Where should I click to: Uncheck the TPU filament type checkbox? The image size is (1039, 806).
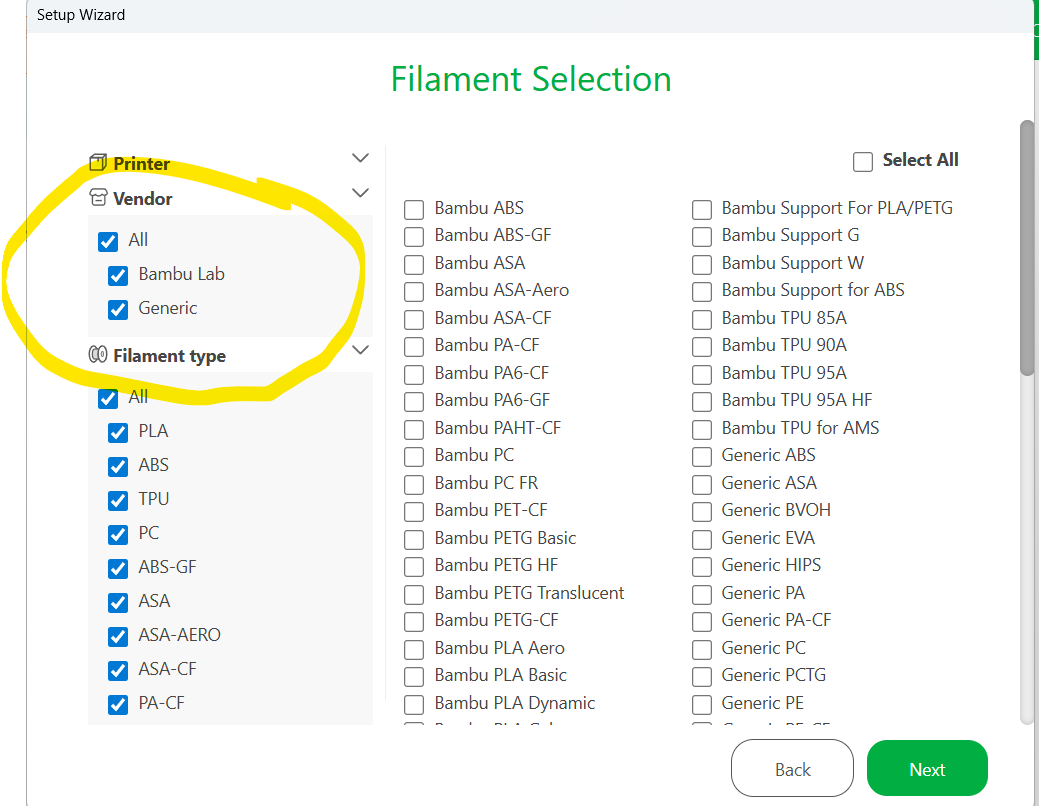[118, 500]
